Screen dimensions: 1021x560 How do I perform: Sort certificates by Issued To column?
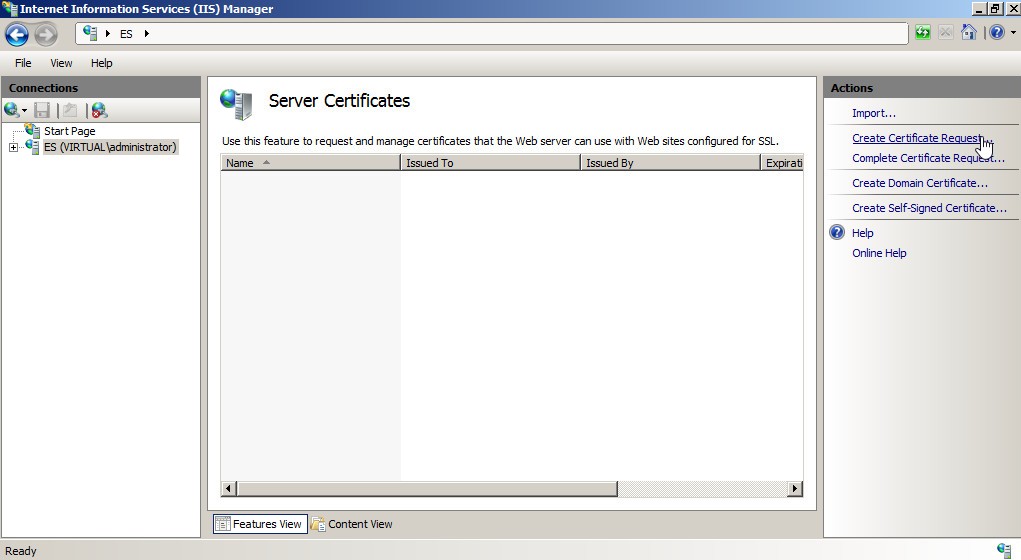[489, 163]
